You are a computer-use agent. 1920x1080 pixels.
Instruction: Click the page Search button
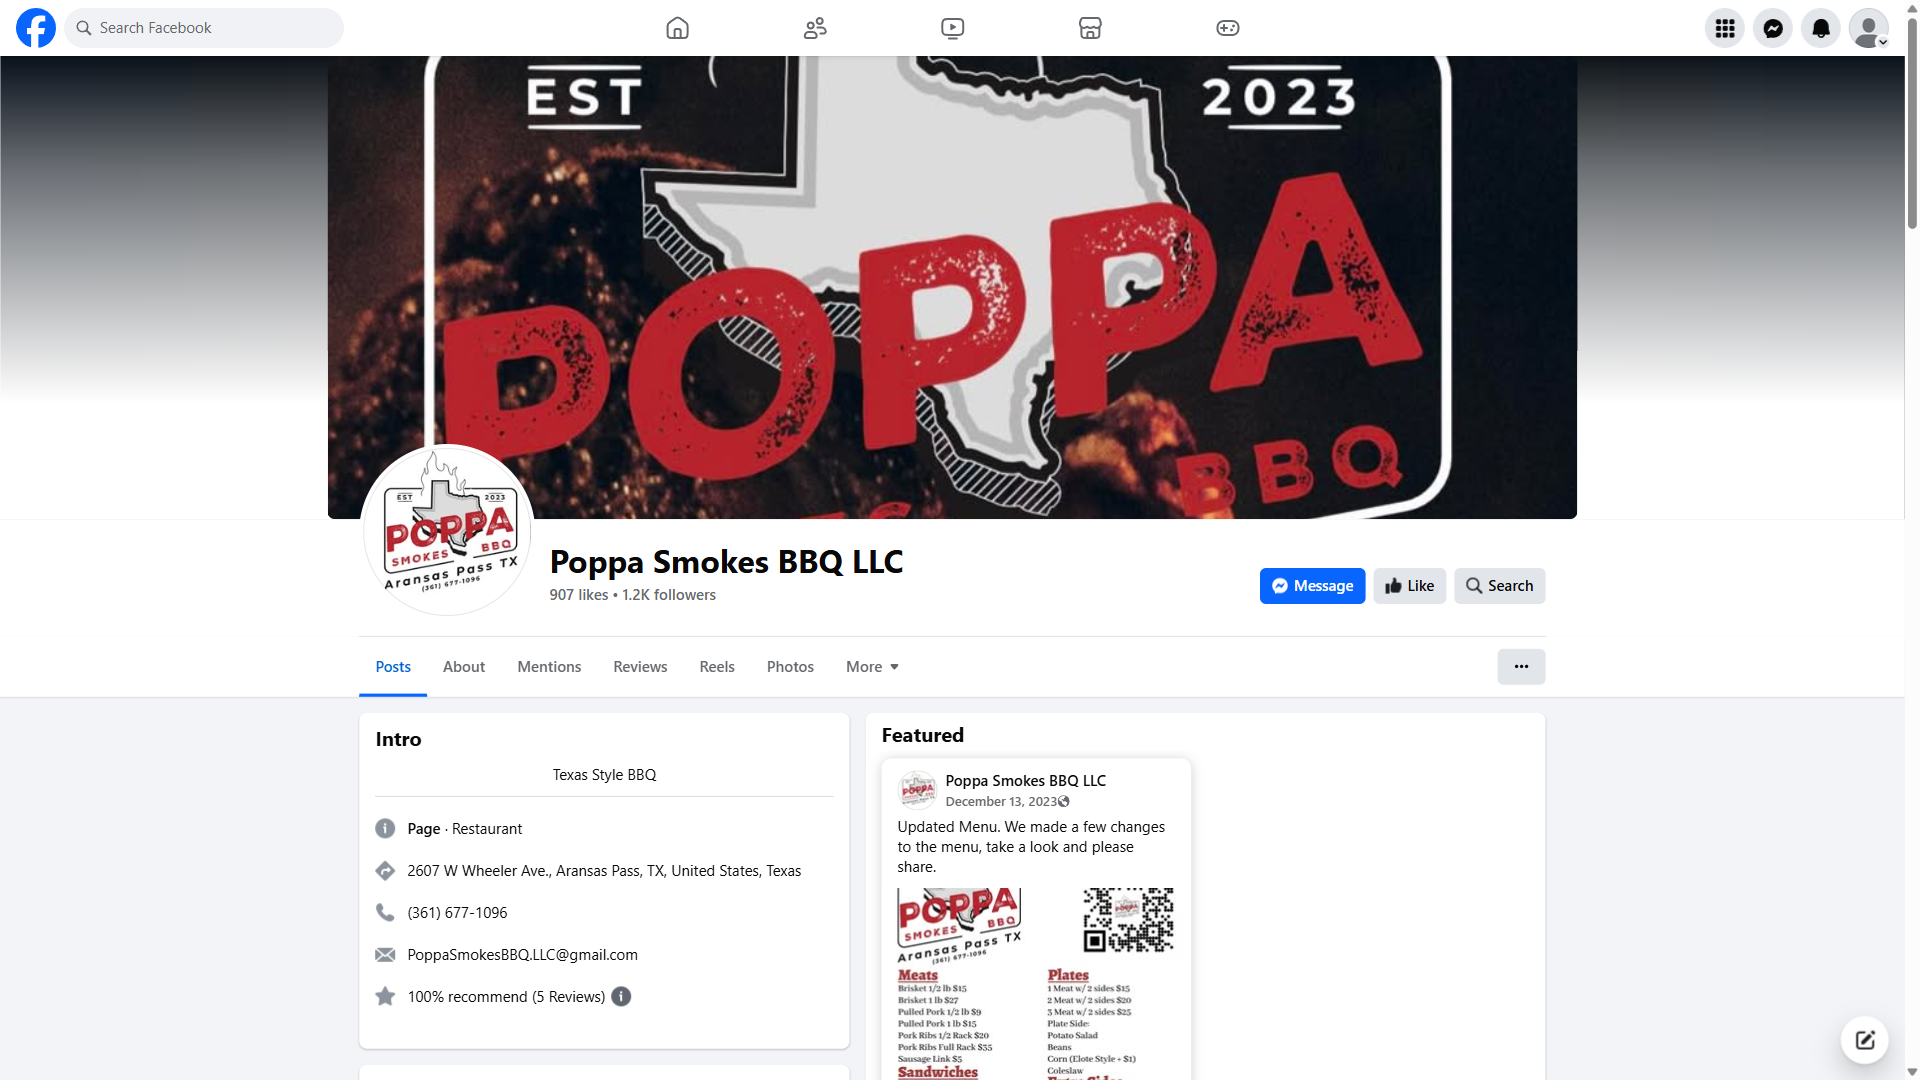point(1499,586)
